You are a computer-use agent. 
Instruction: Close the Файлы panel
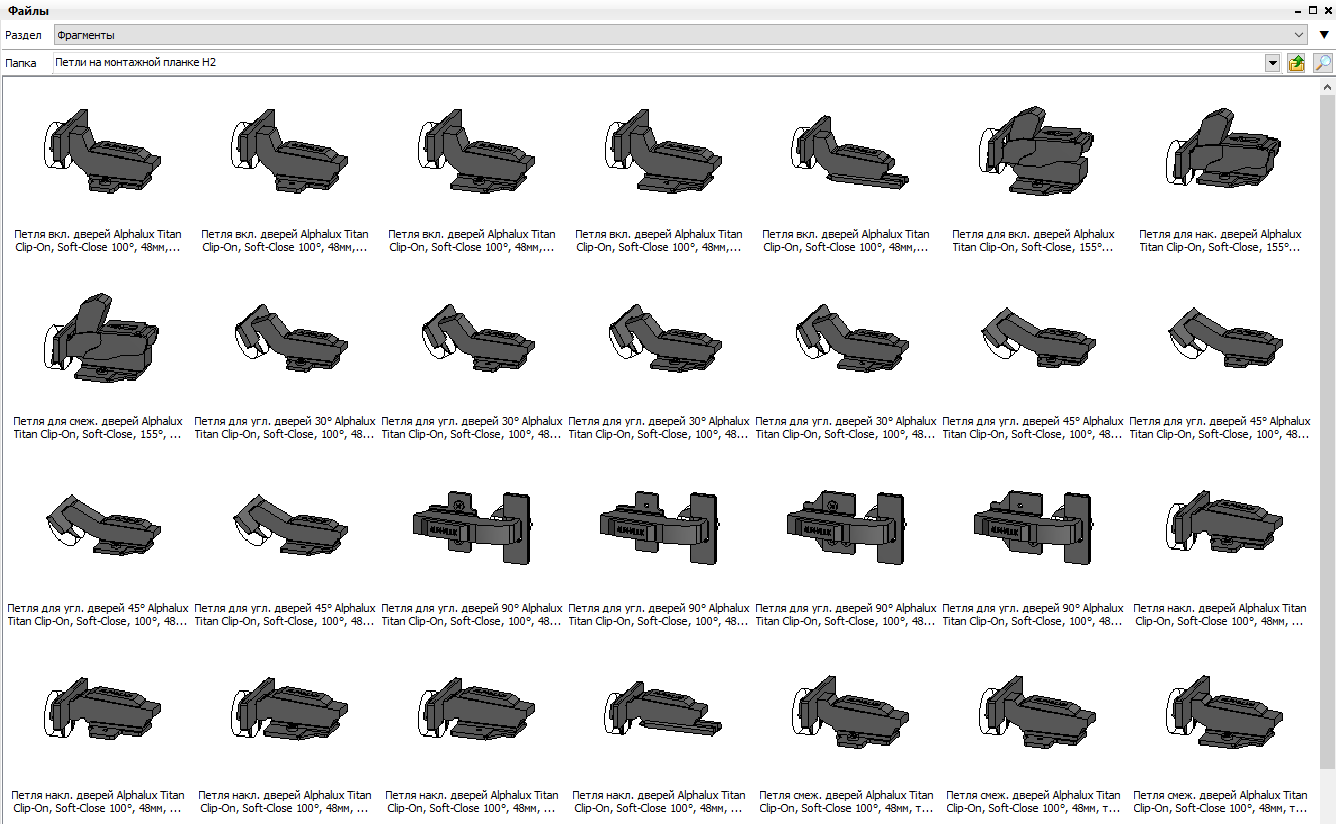click(1326, 10)
